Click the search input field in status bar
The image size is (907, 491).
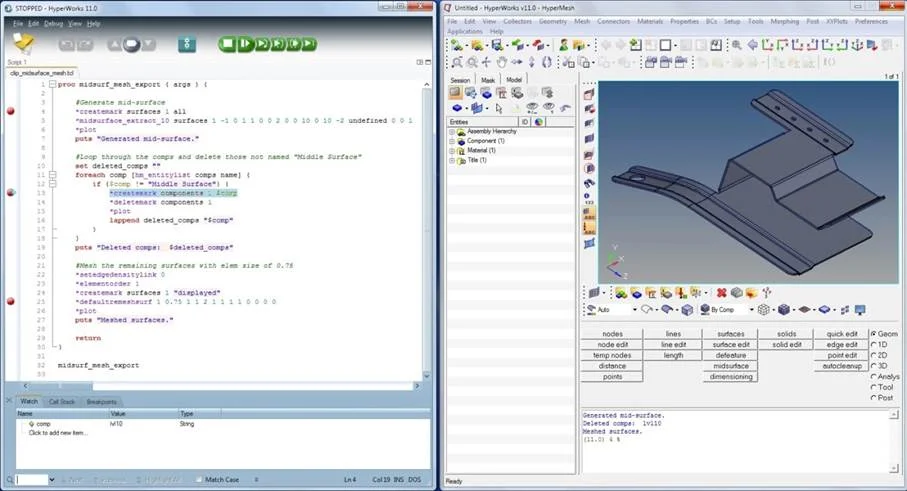click(30, 480)
